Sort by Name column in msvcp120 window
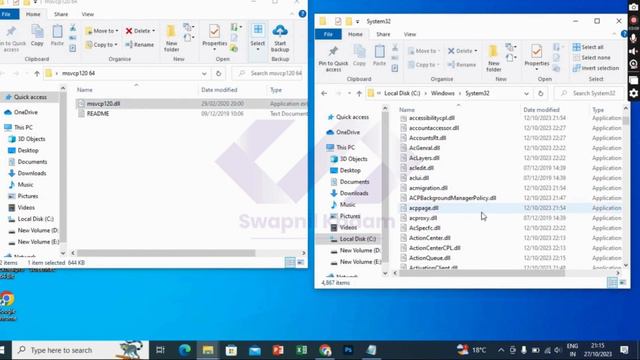 point(84,90)
